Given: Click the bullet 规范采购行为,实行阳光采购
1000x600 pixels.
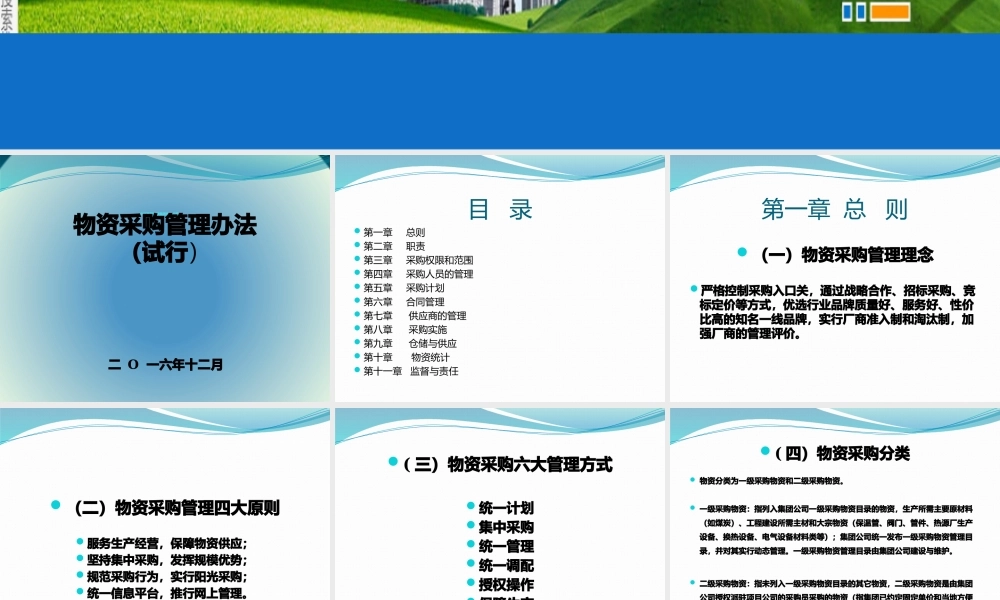Looking at the screenshot, I should tap(167, 576).
